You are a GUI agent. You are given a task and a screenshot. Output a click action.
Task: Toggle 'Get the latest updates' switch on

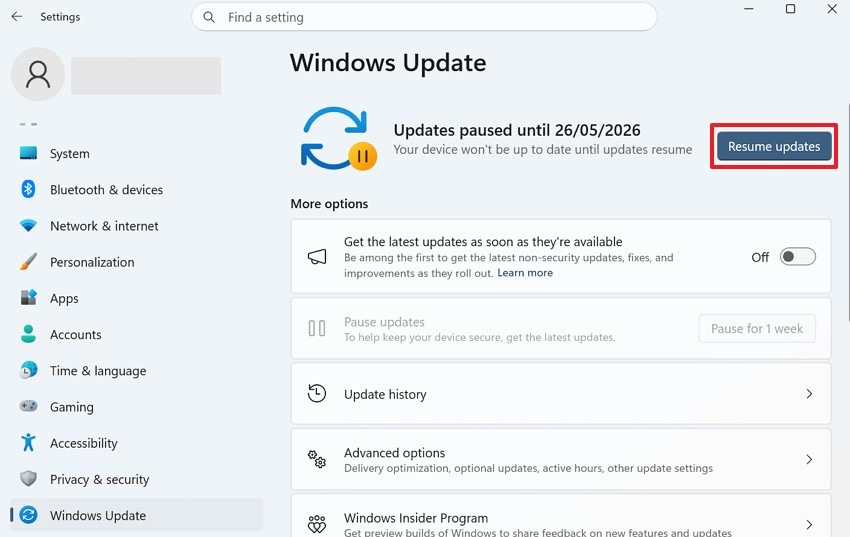coord(797,256)
